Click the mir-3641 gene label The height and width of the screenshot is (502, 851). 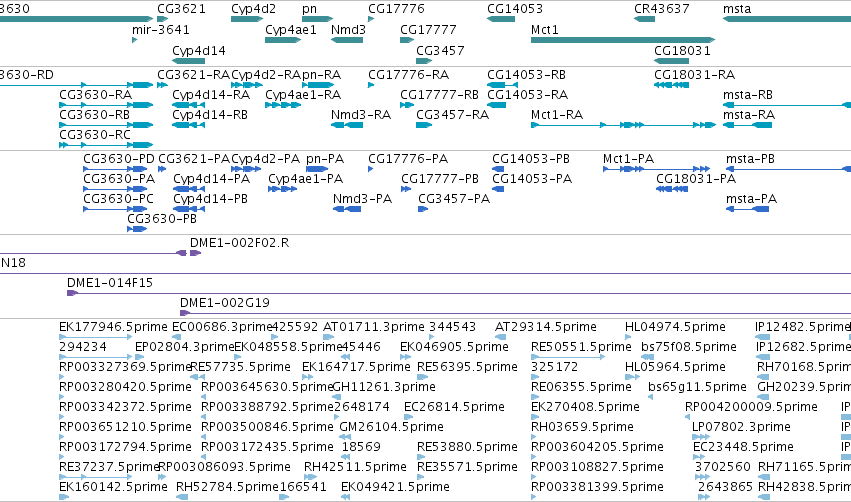161,29
